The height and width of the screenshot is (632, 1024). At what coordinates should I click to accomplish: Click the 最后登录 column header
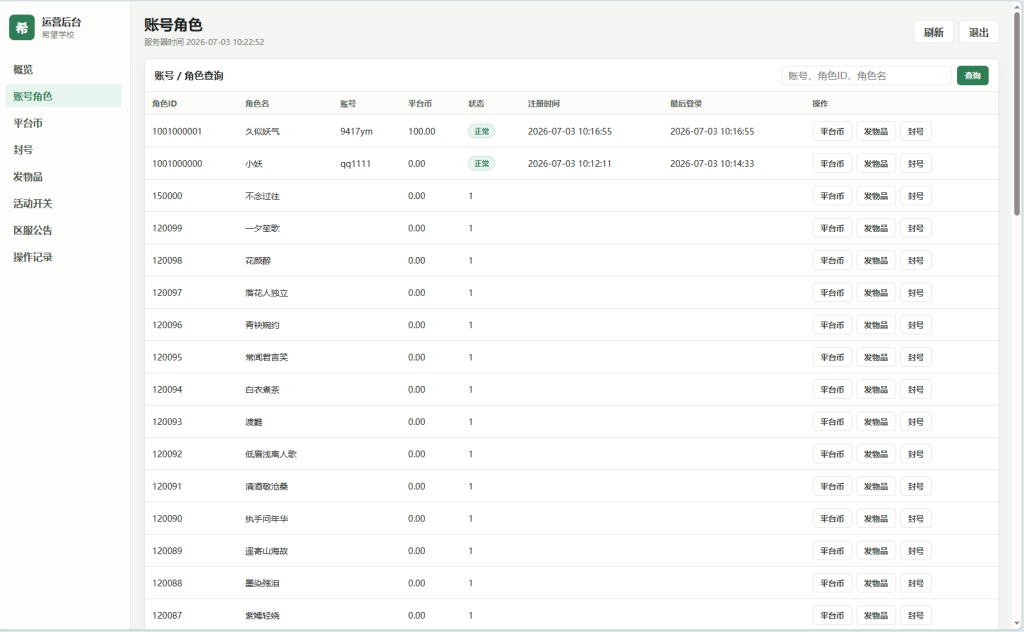686,104
